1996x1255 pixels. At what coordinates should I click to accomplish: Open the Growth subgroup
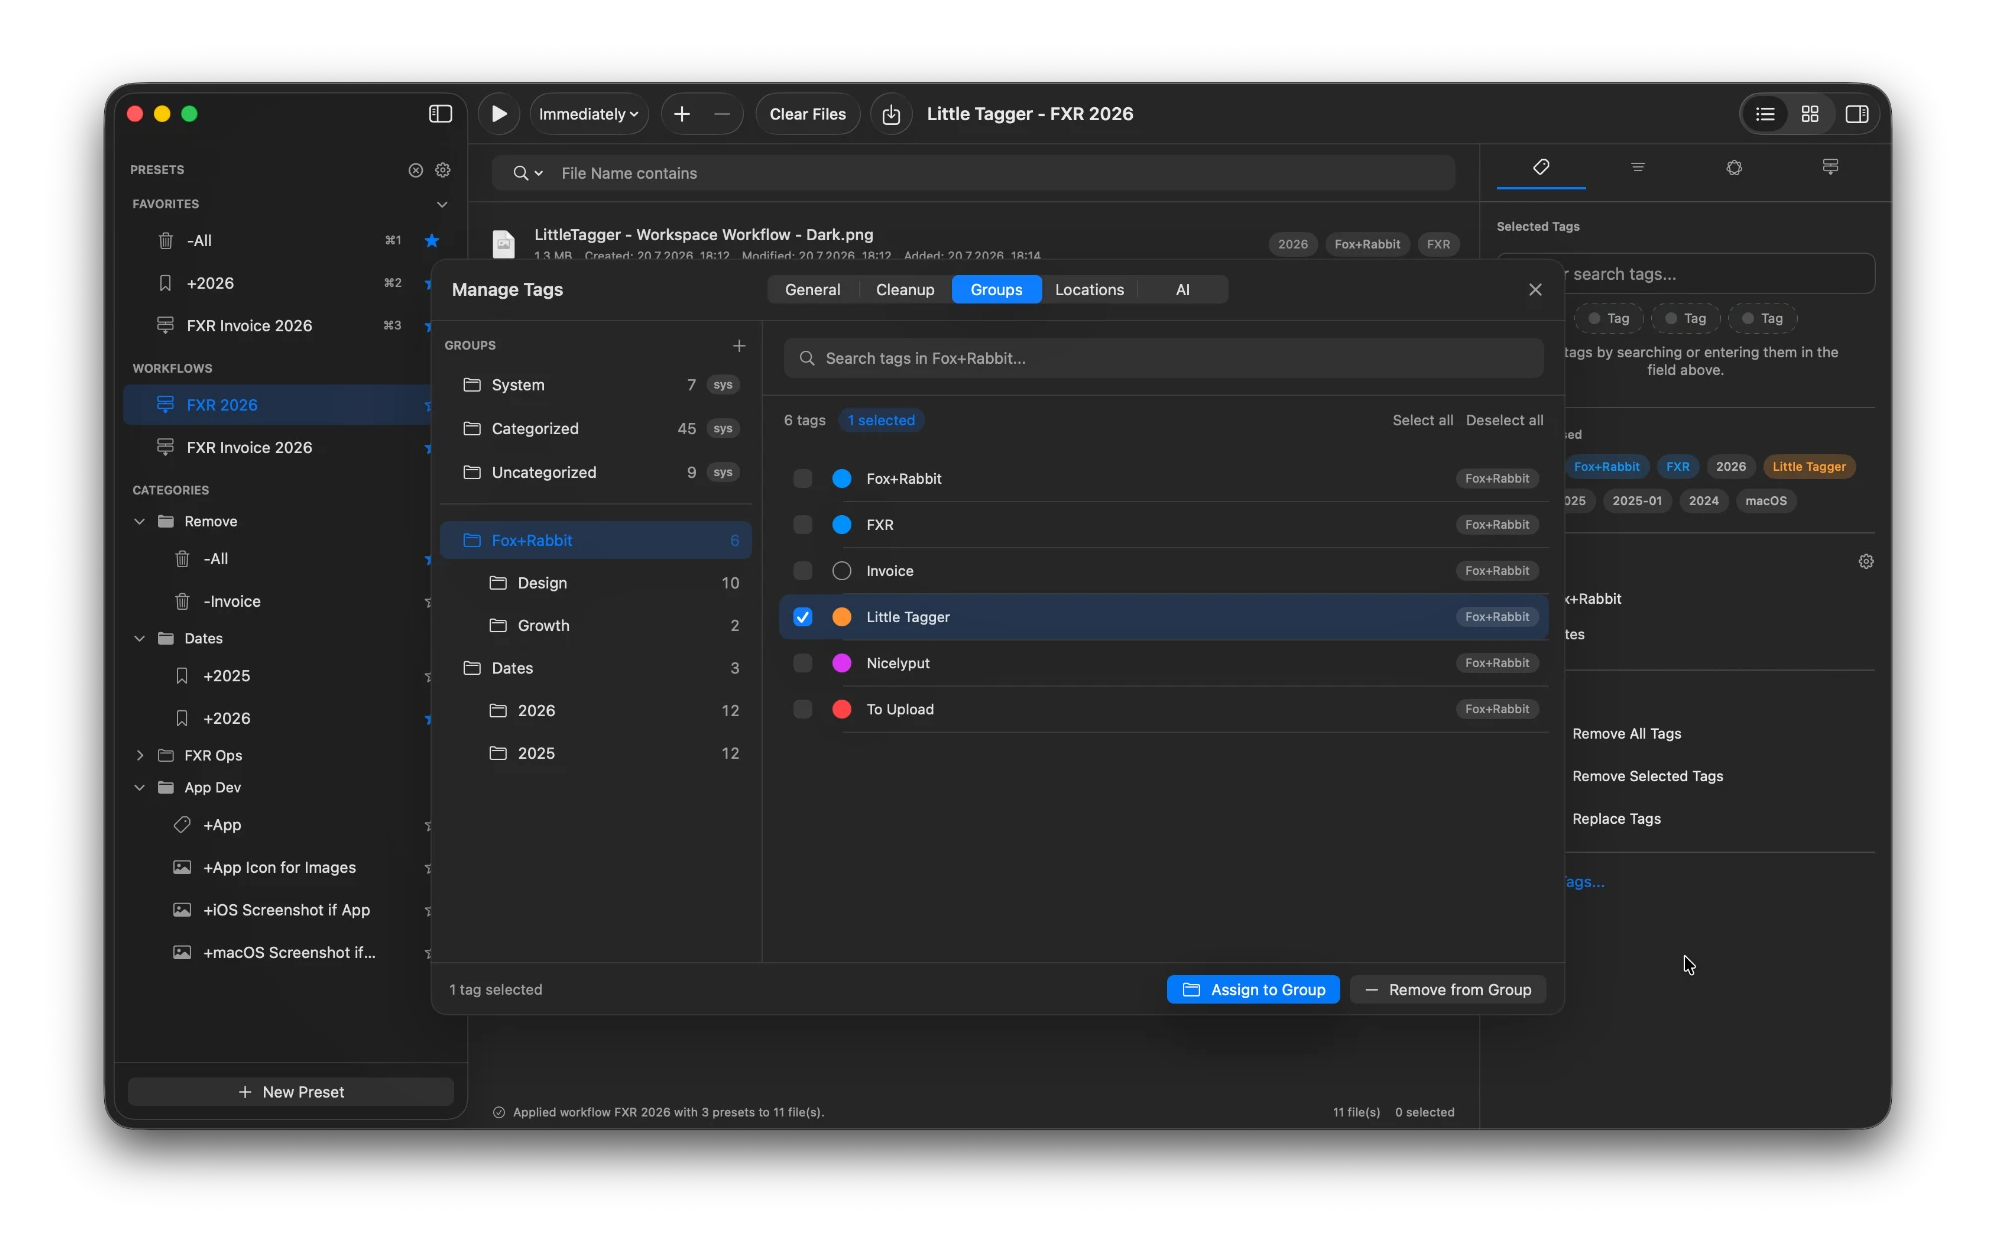596,626
